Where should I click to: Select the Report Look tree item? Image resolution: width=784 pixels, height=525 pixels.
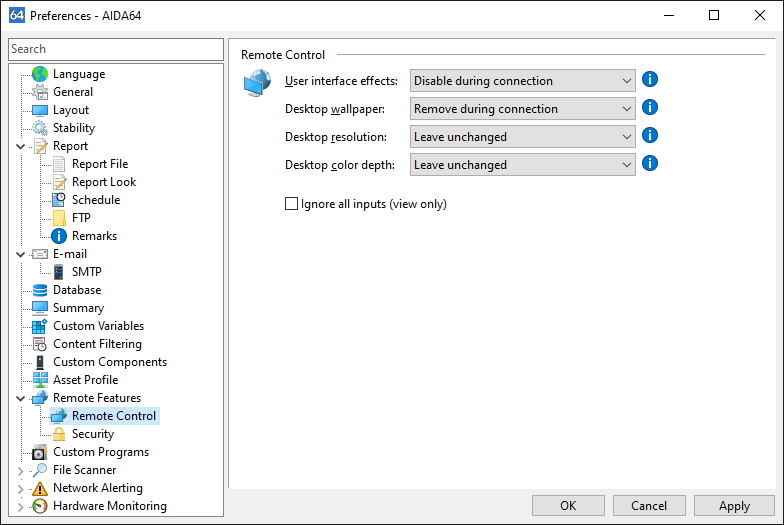(104, 182)
